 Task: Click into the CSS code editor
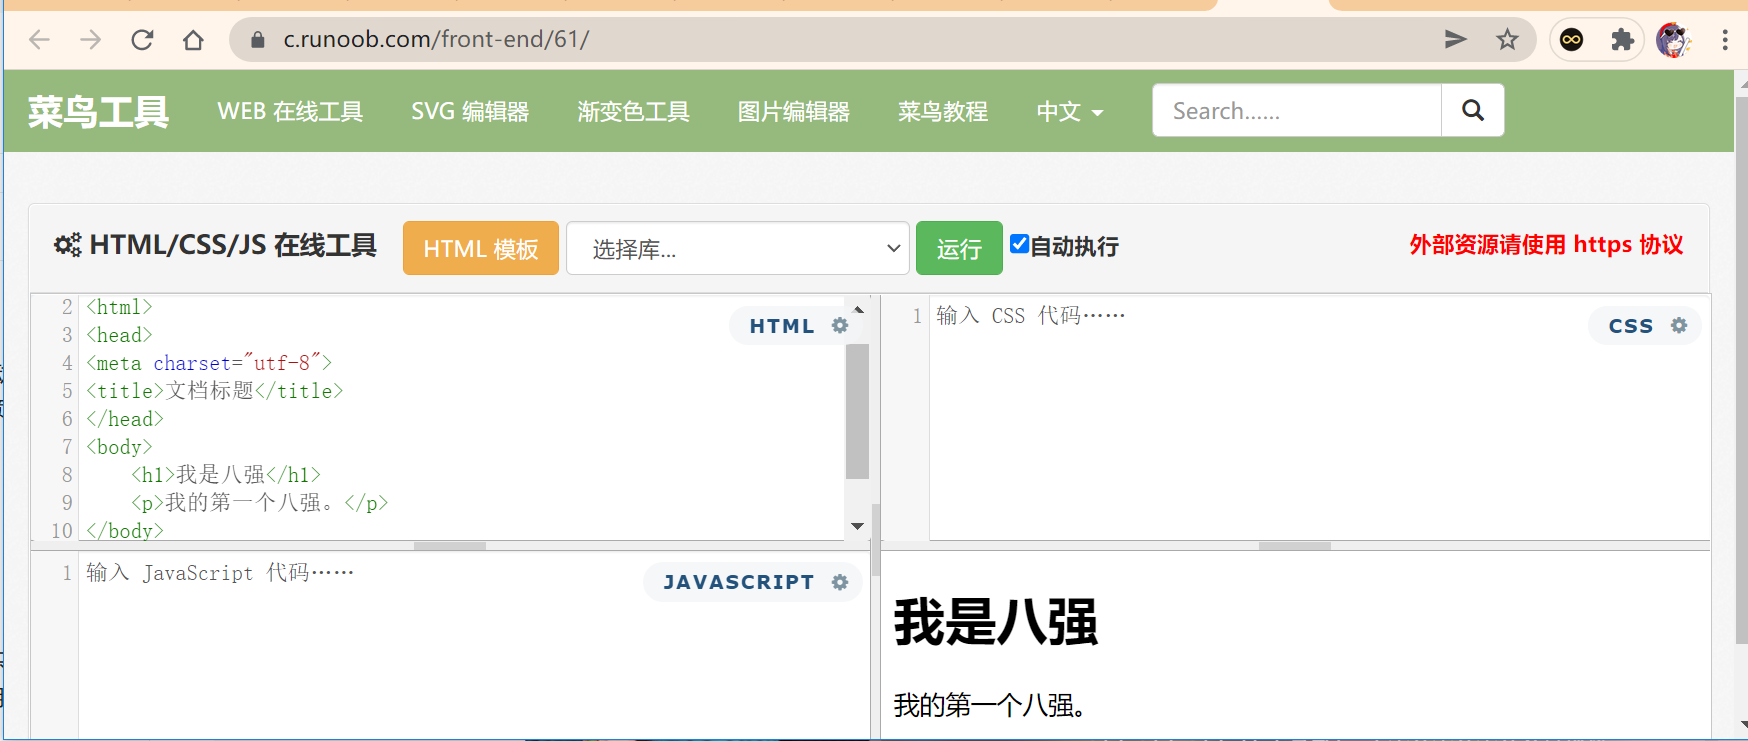click(1320, 420)
